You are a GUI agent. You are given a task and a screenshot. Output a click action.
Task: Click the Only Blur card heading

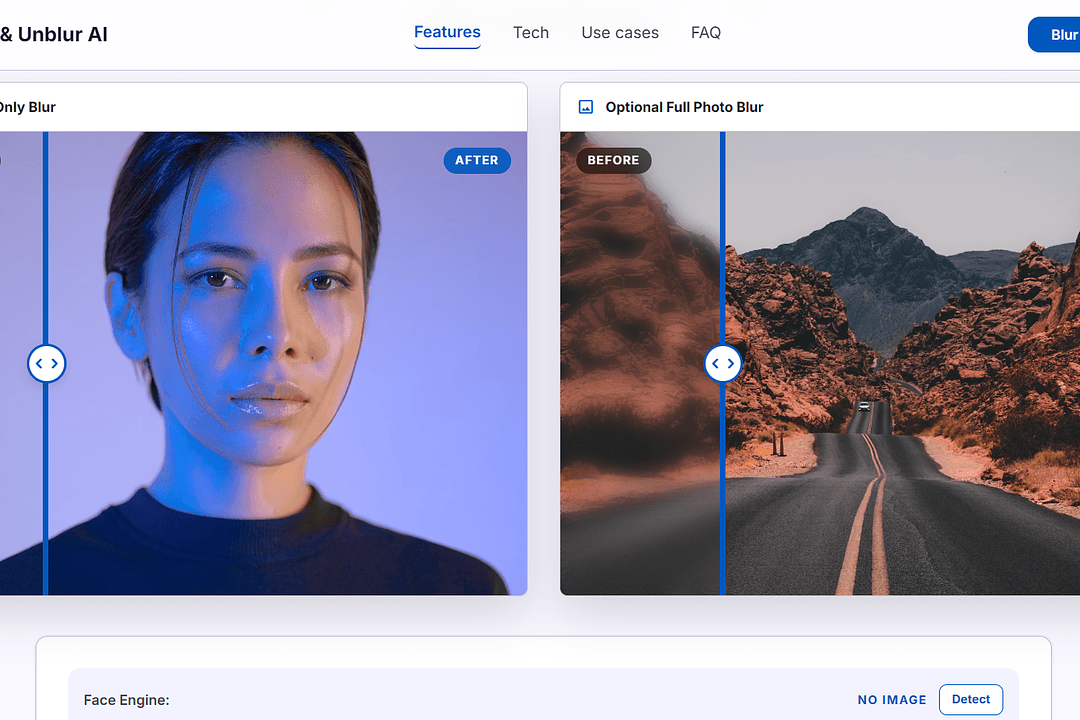28,107
